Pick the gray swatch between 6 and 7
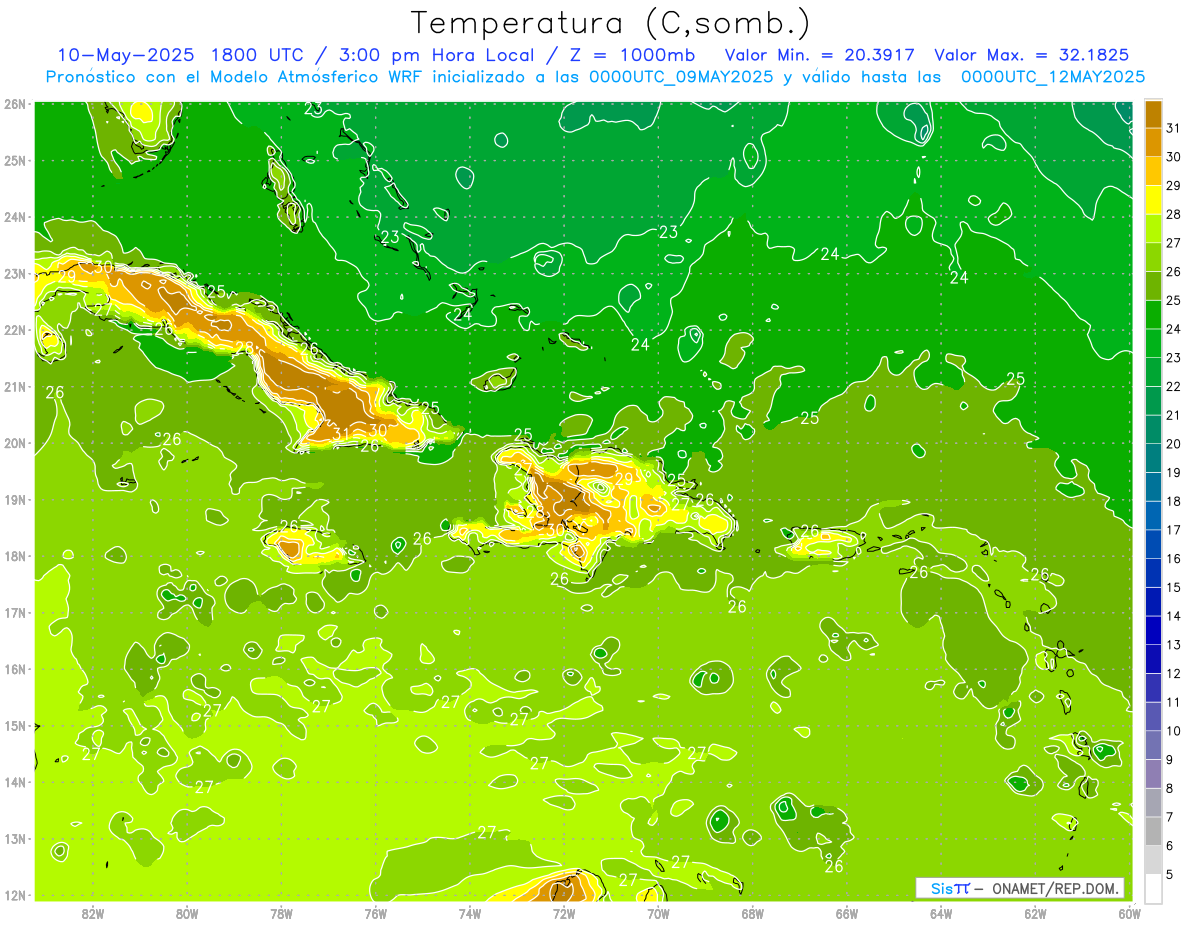Viewport: 1200px width, 927px height. coord(1153,831)
